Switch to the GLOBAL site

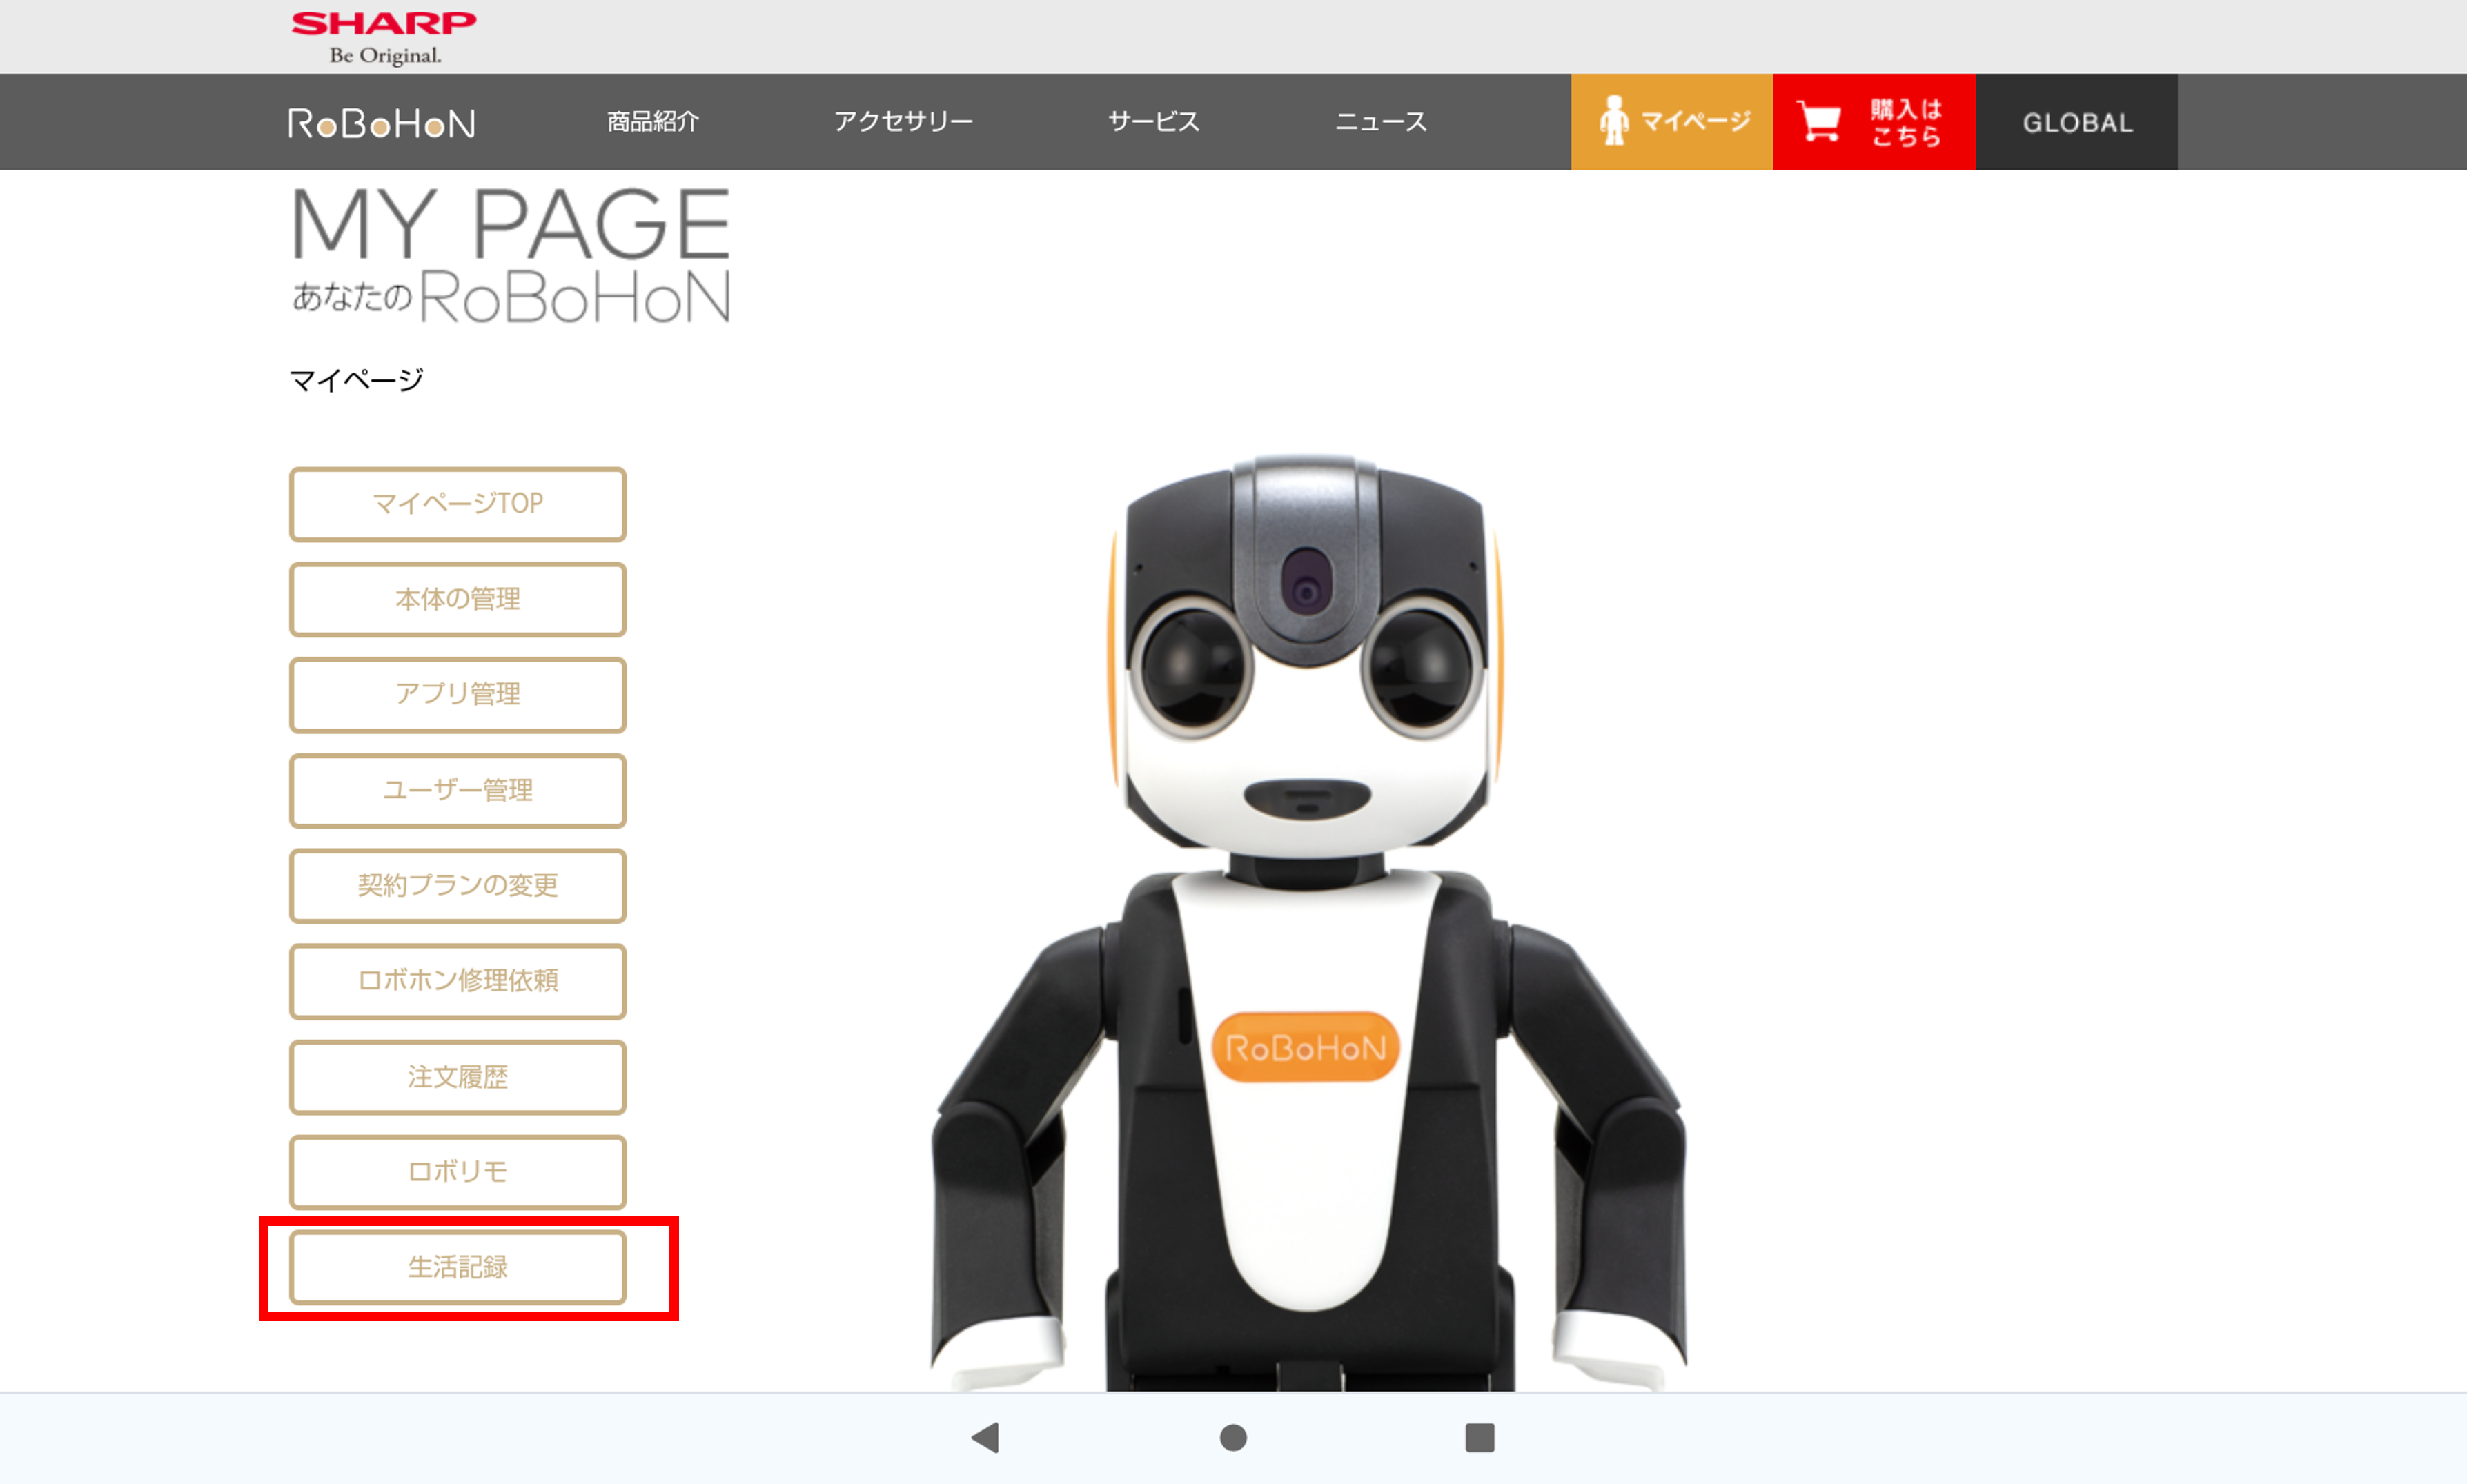(2077, 122)
